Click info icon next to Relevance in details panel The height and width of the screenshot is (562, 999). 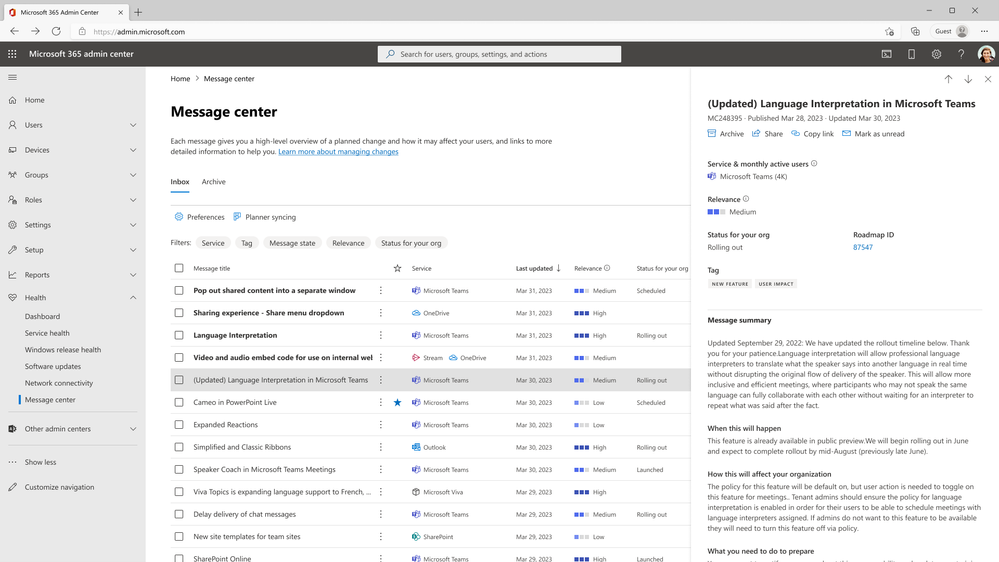point(746,199)
